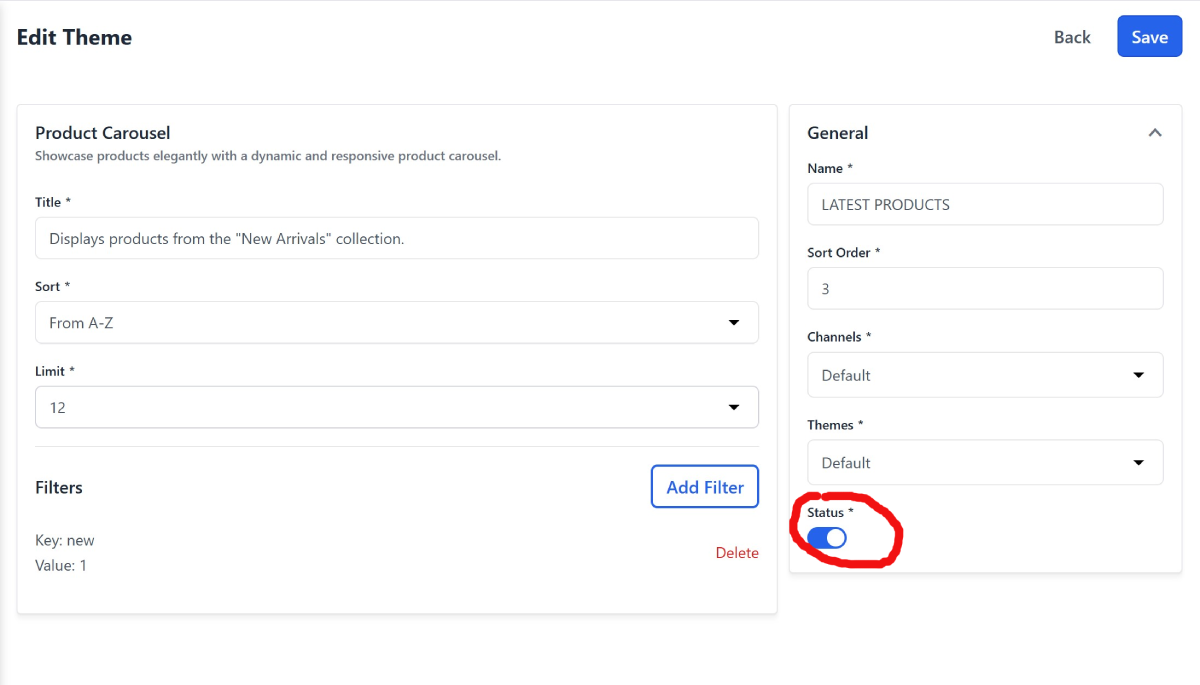Click the Themes dropdown arrow icon
Viewport: 1200px width, 685px height.
point(1138,463)
